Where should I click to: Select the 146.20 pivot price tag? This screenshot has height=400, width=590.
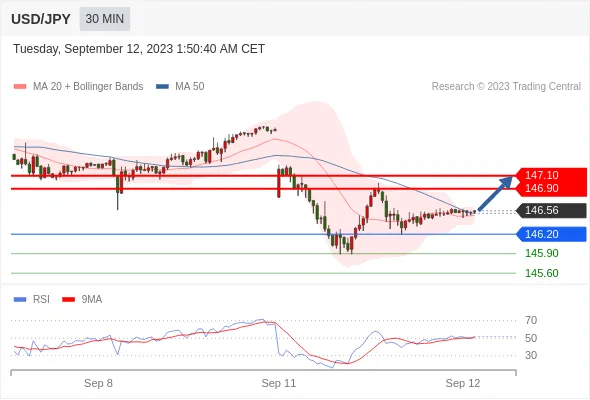(551, 234)
